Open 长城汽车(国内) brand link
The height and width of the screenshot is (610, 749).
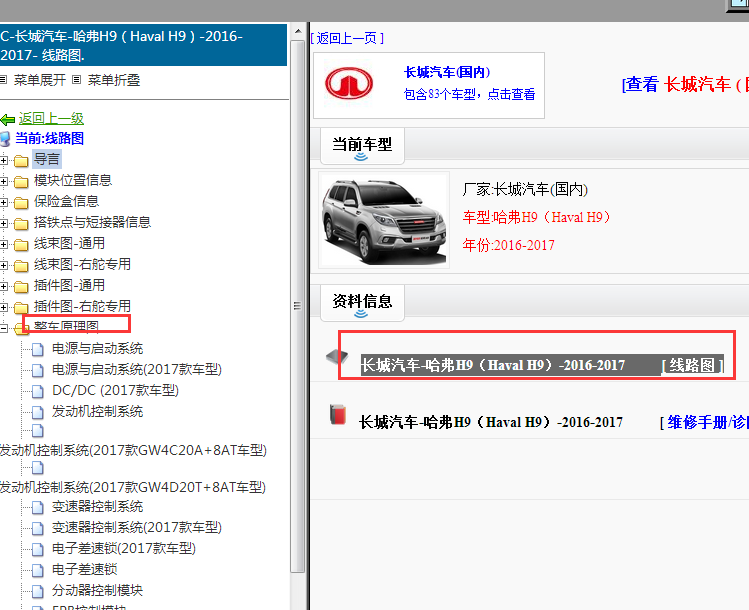(447, 72)
